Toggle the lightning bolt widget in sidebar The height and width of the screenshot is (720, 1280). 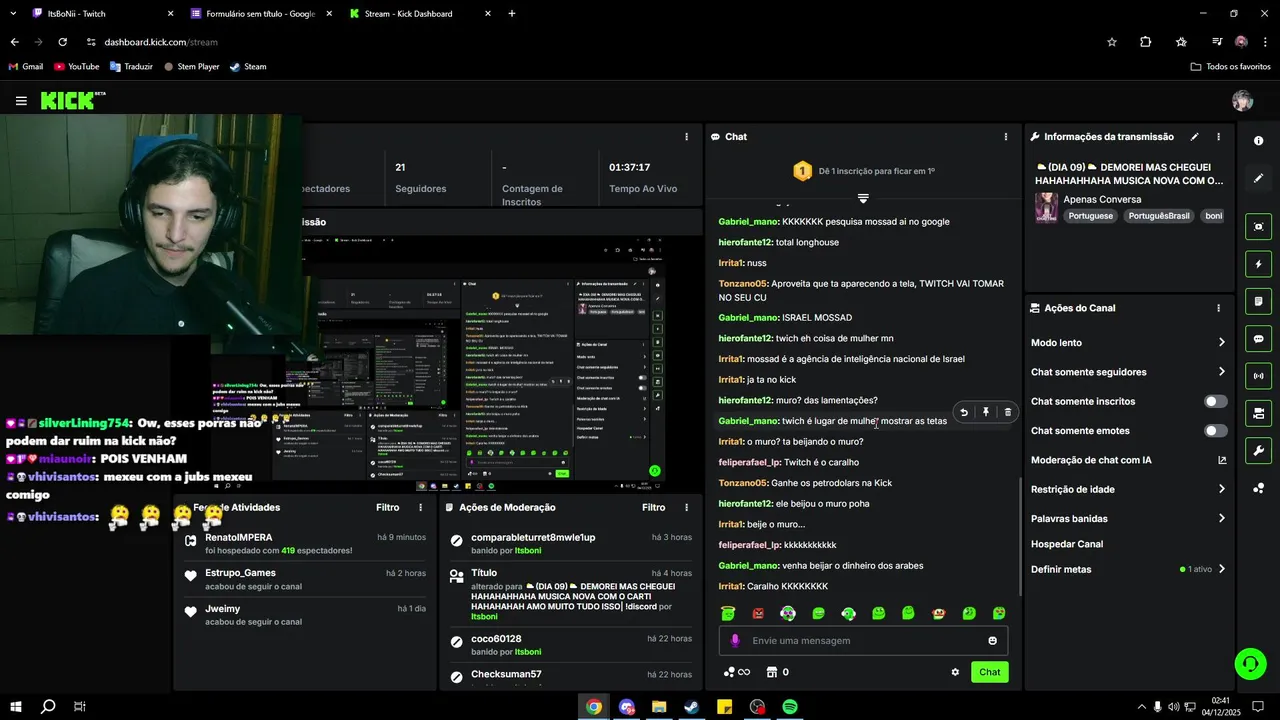[x=1258, y=264]
